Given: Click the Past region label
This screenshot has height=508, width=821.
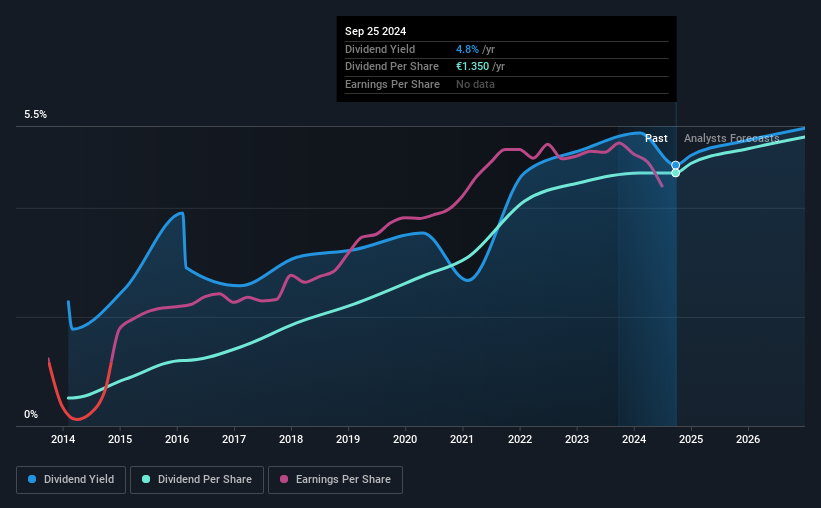Looking at the screenshot, I should (x=656, y=138).
